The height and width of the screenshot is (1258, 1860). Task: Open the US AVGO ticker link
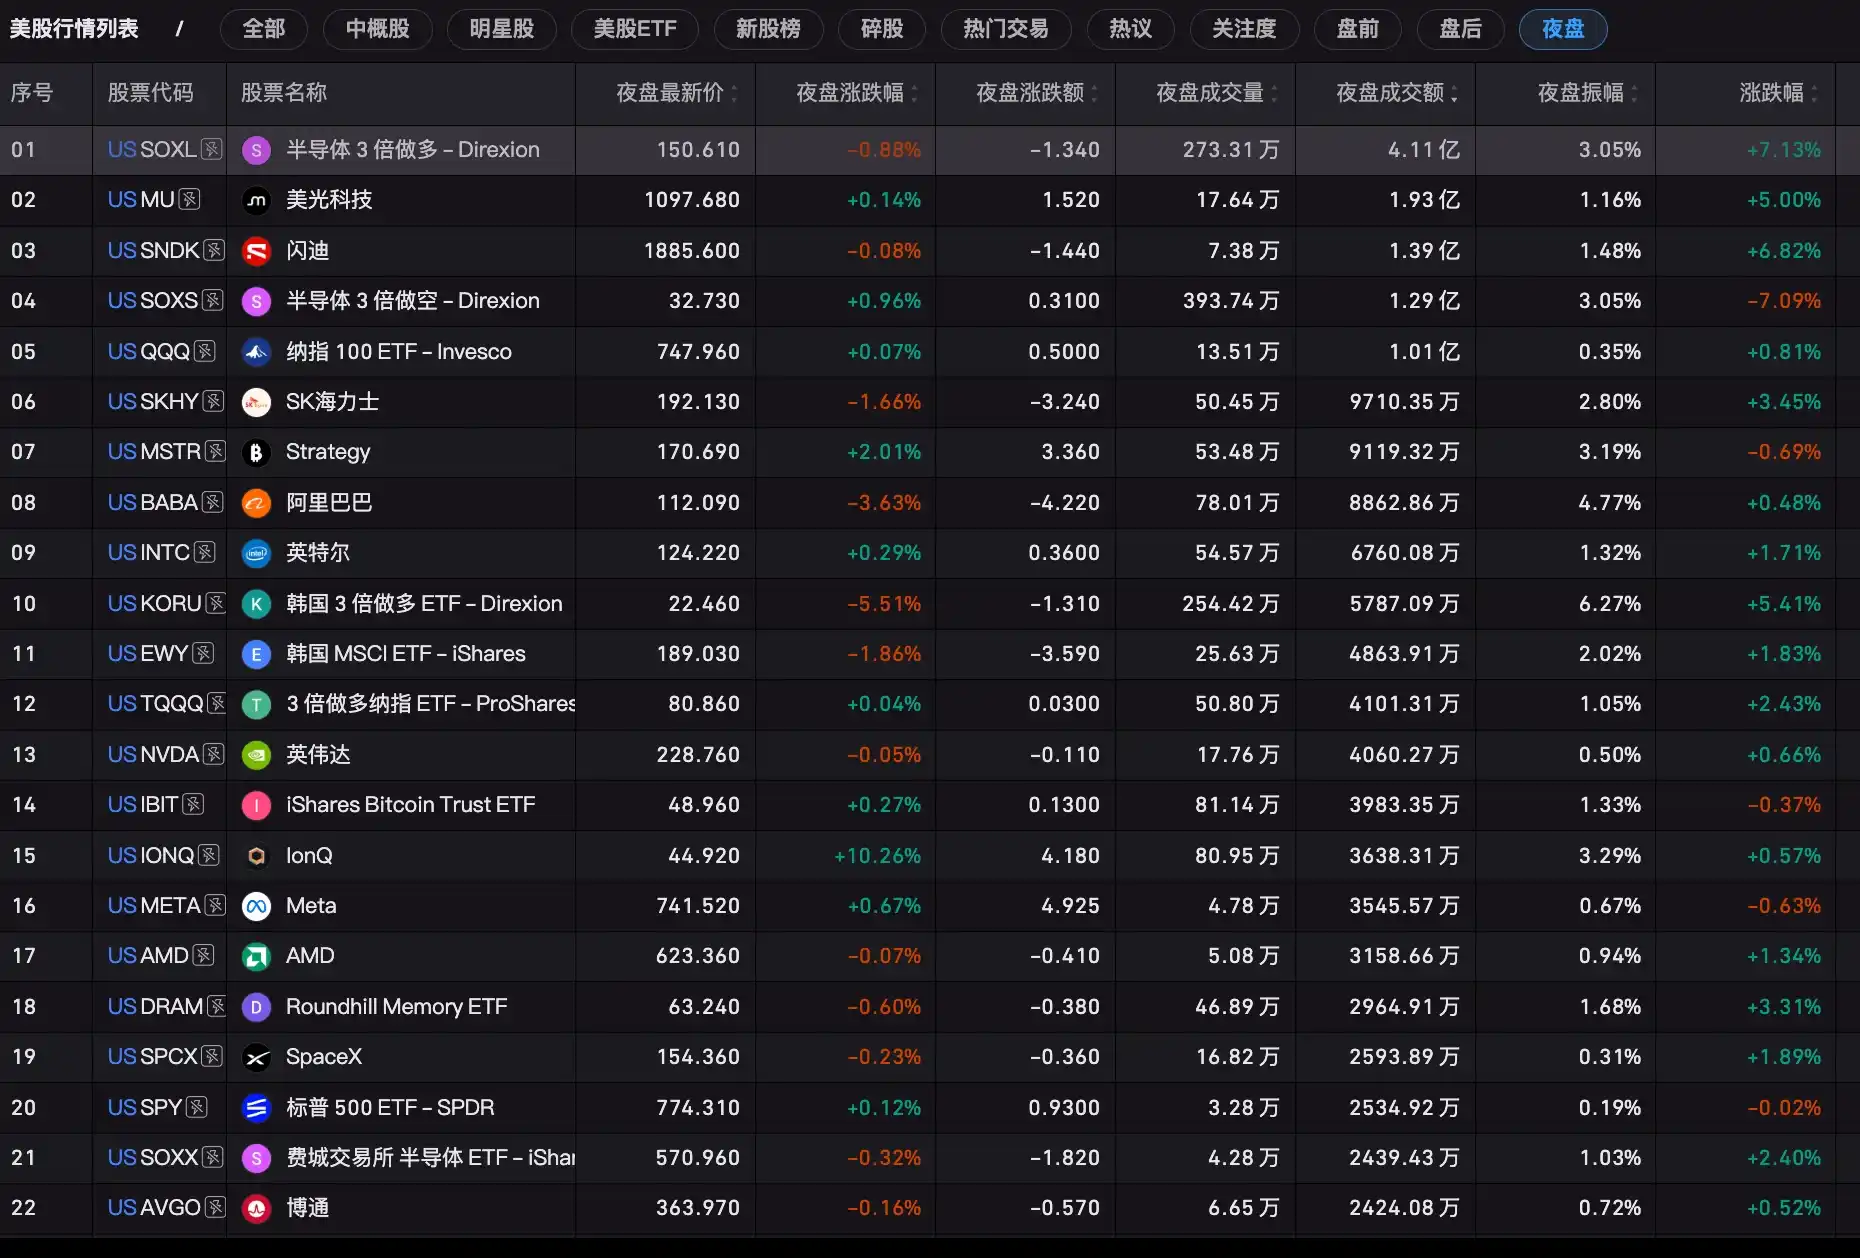(x=155, y=1208)
